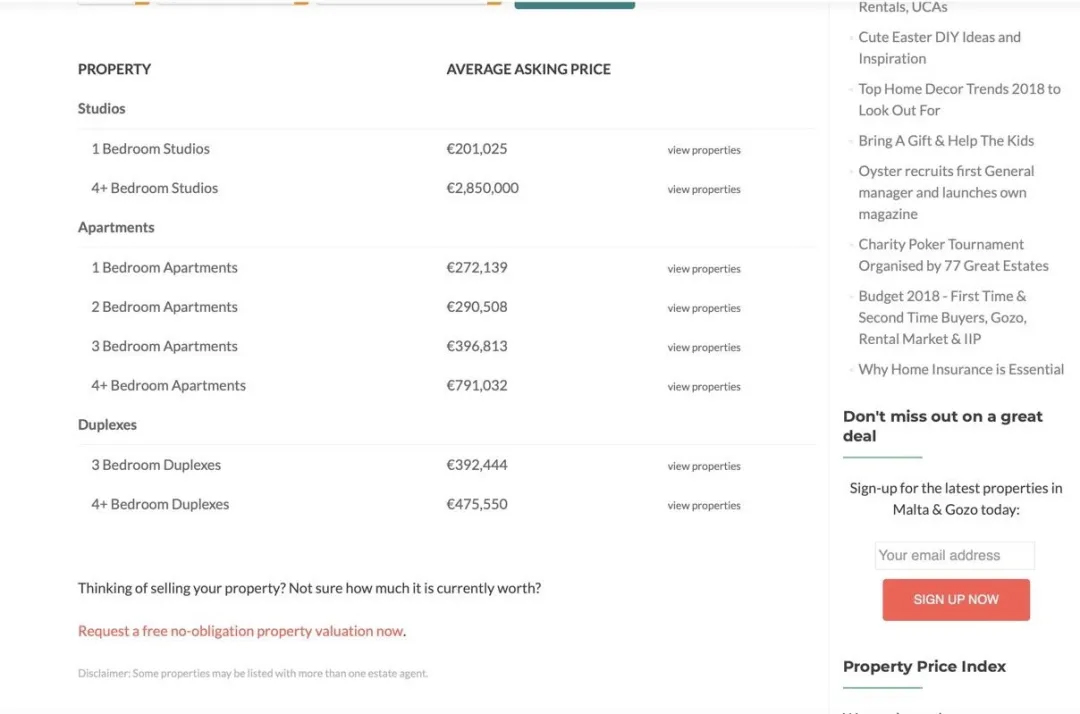View properties for 4+ Bedroom Duplexes
This screenshot has width=1080, height=714.
[703, 505]
